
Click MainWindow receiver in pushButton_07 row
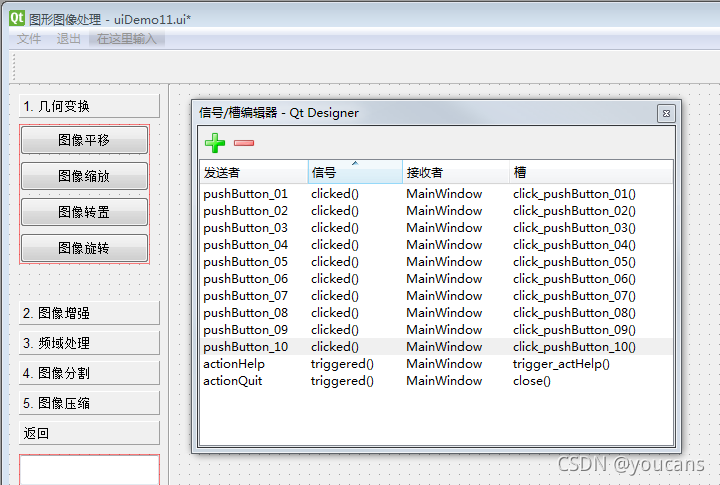[444, 296]
